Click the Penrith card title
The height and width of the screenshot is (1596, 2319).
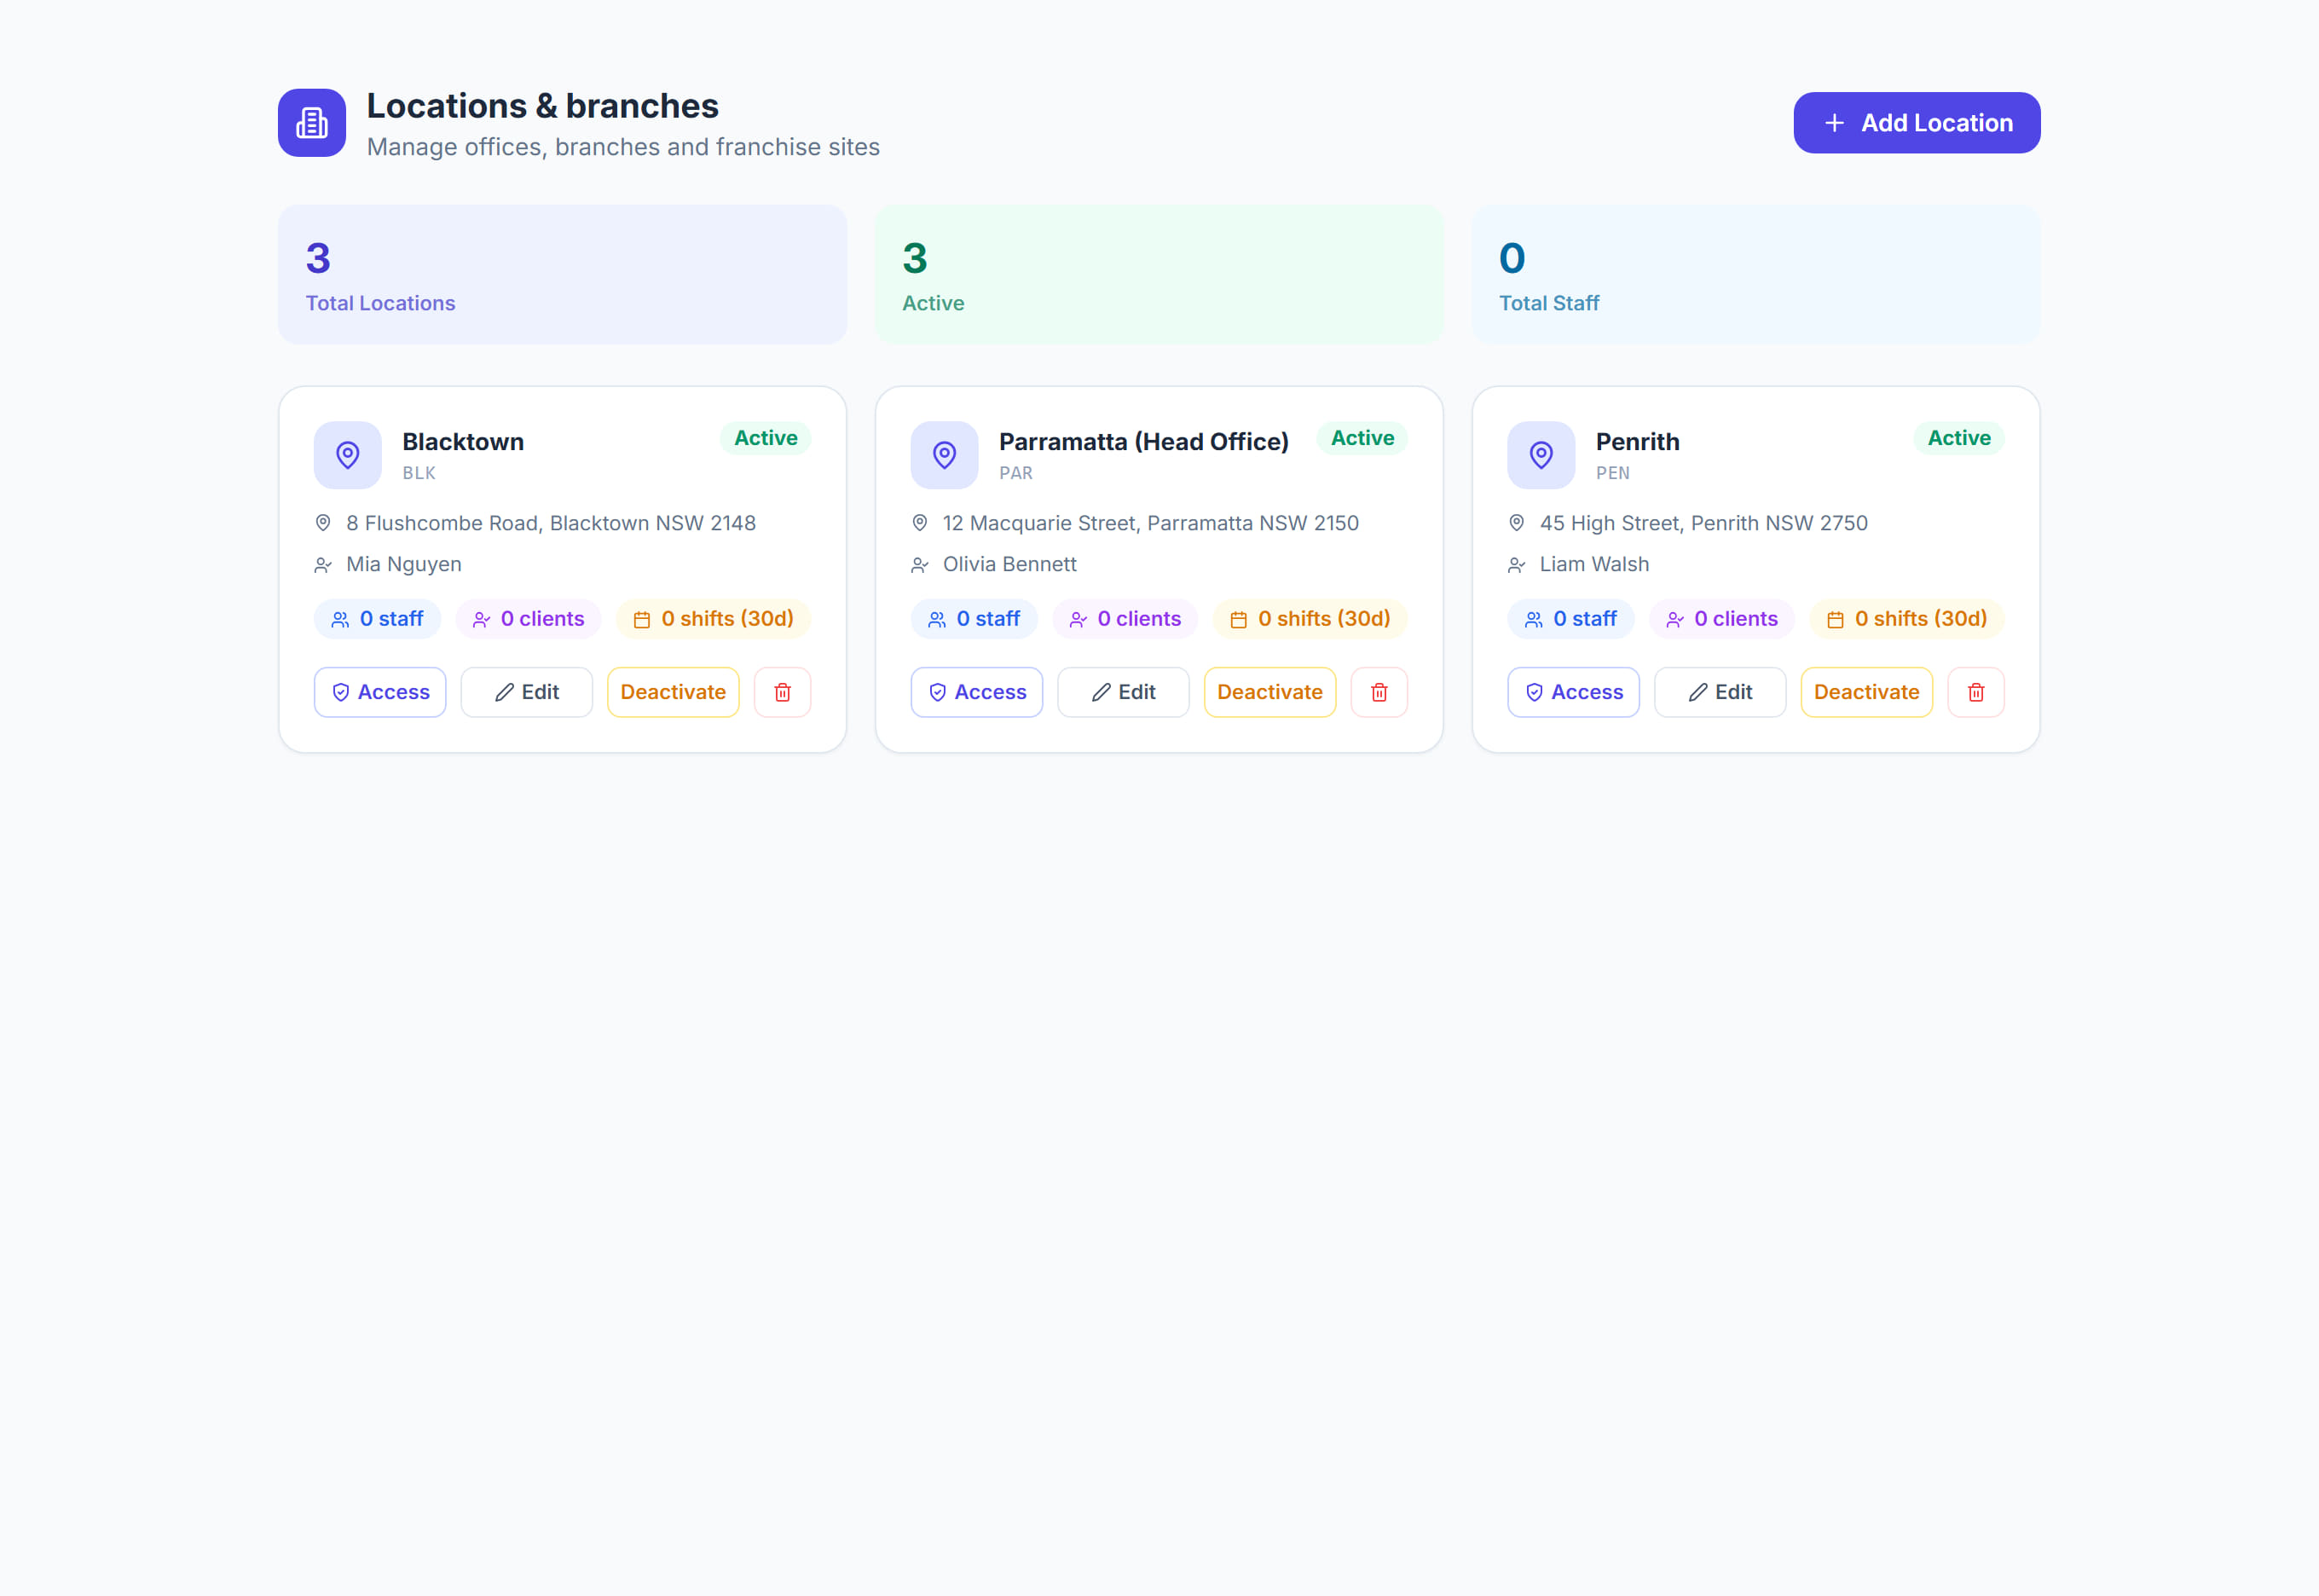1637,442
